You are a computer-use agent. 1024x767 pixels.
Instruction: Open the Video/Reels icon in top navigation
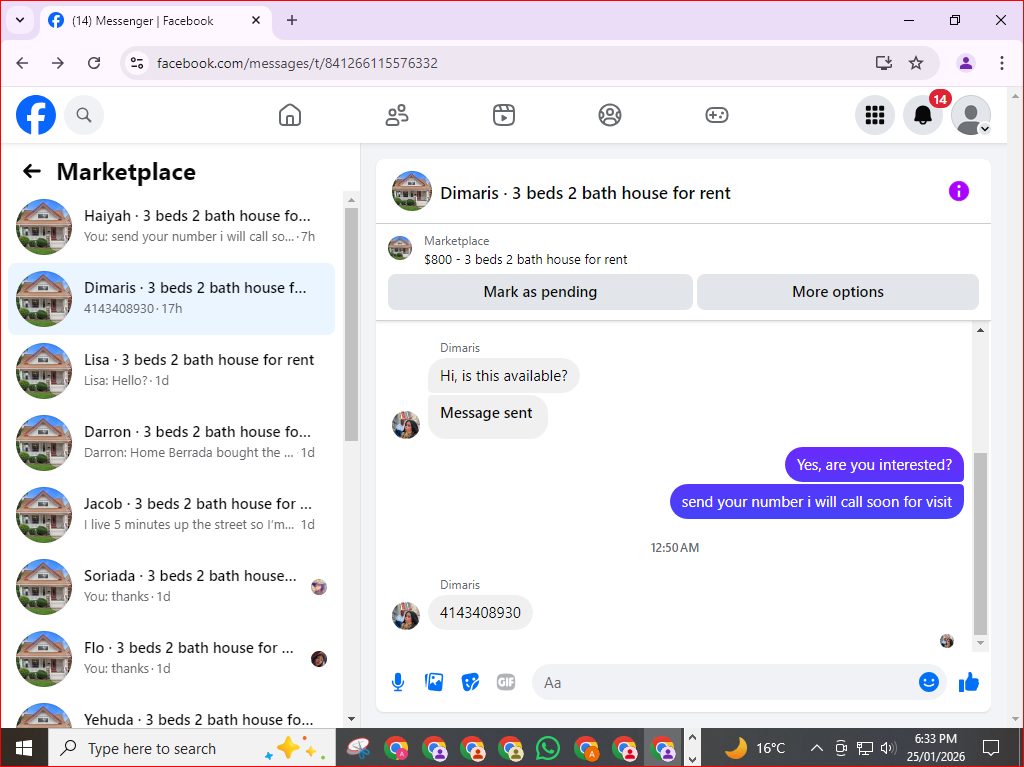[504, 115]
